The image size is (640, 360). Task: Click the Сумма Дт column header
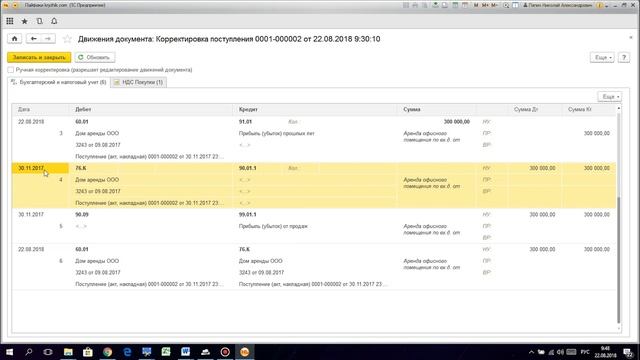tap(526, 109)
